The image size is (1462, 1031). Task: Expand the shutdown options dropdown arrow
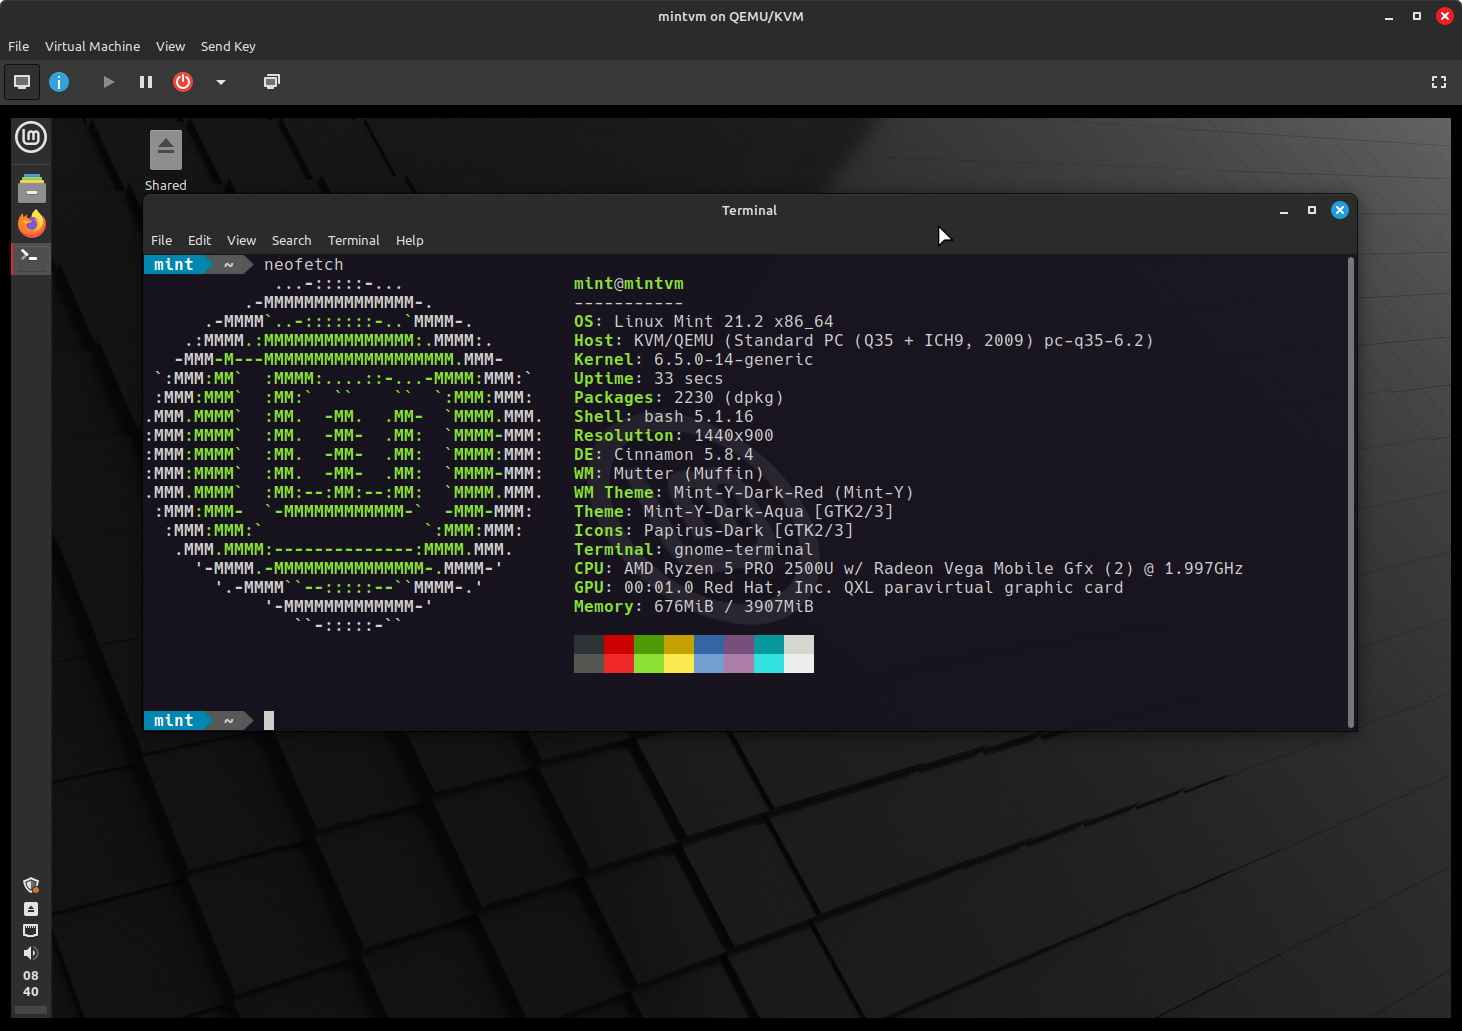(221, 82)
